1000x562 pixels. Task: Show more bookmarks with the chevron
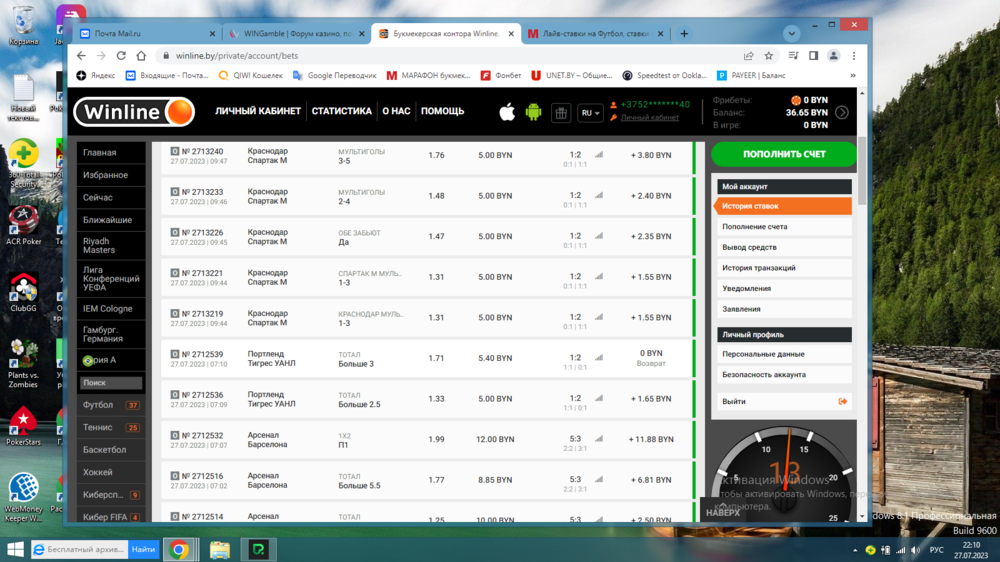852,75
